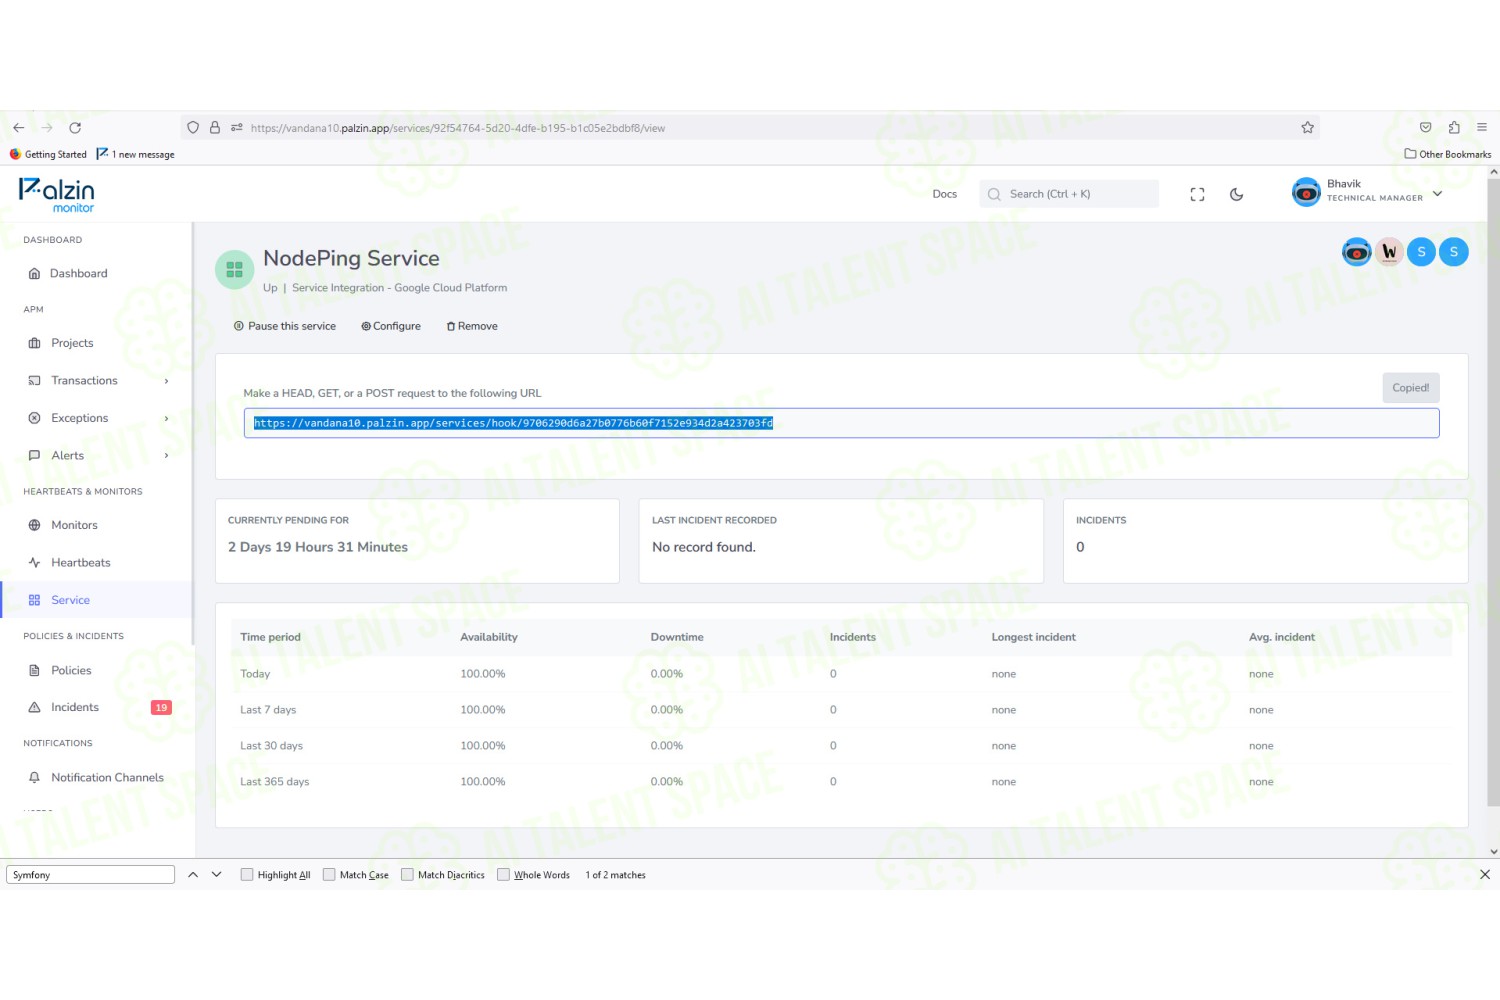
Task: Toggle fullscreen mode icon
Action: point(1197,194)
